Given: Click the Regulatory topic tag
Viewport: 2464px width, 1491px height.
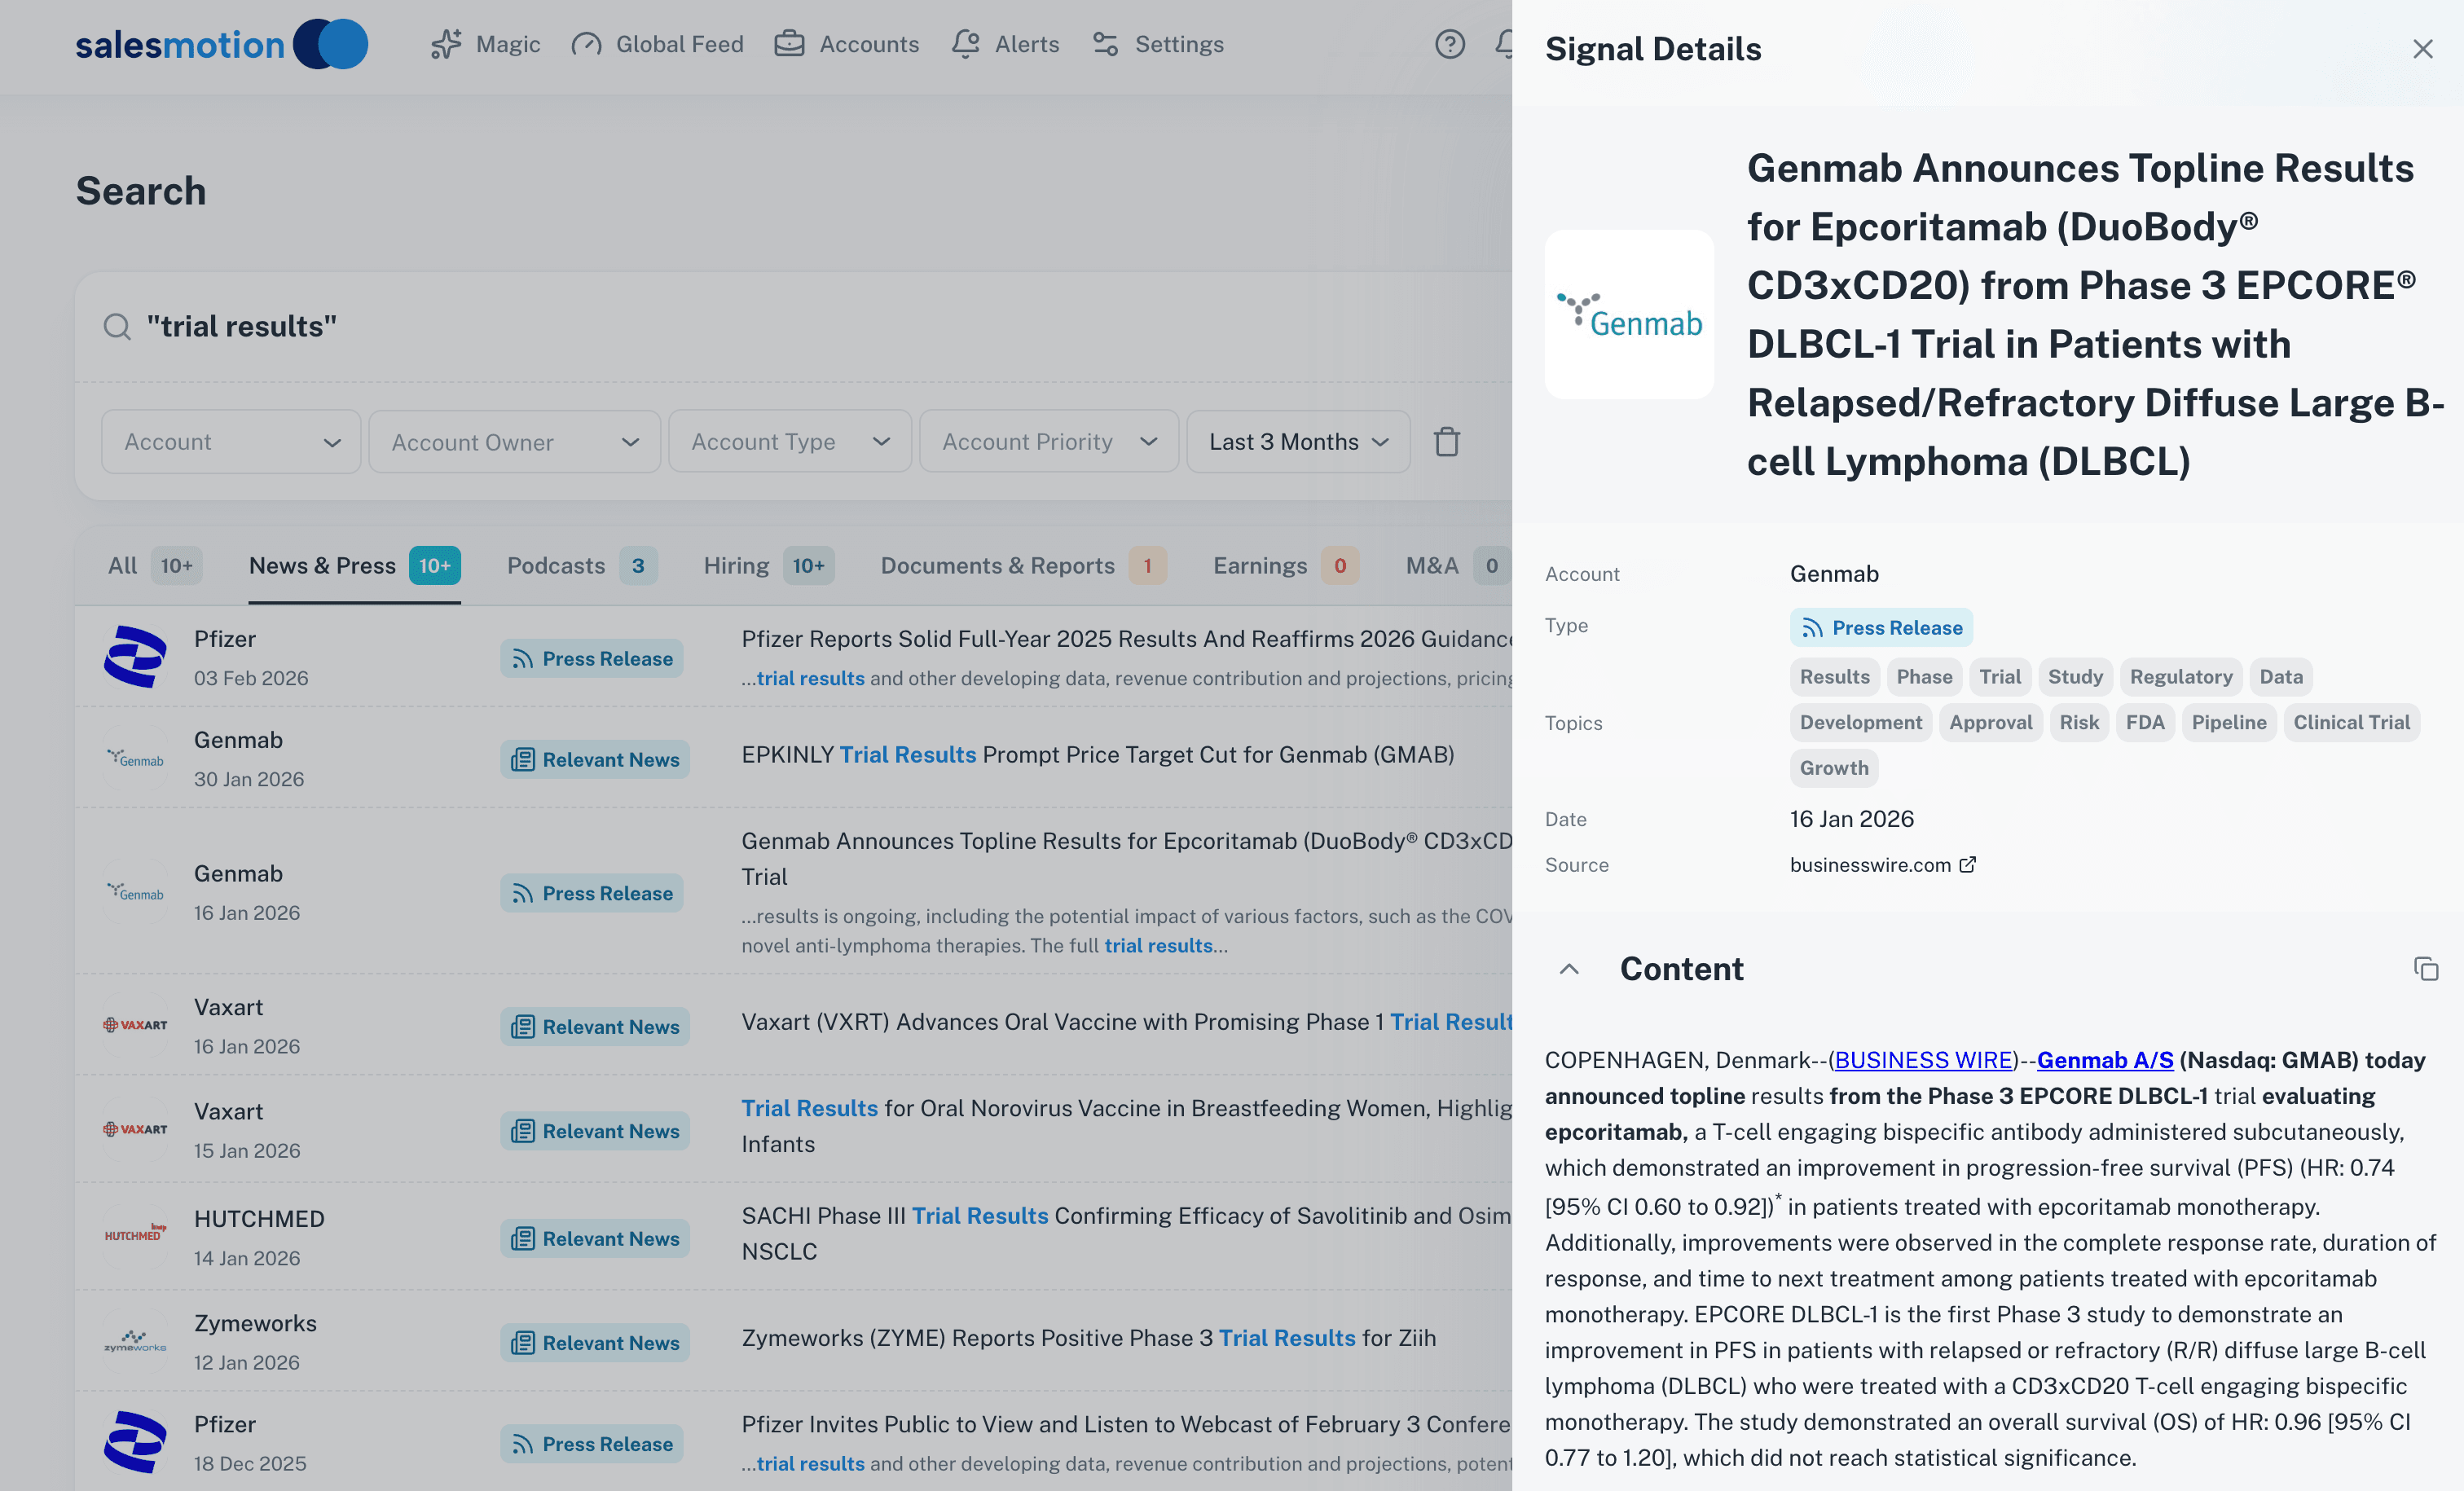Looking at the screenshot, I should point(2181,677).
